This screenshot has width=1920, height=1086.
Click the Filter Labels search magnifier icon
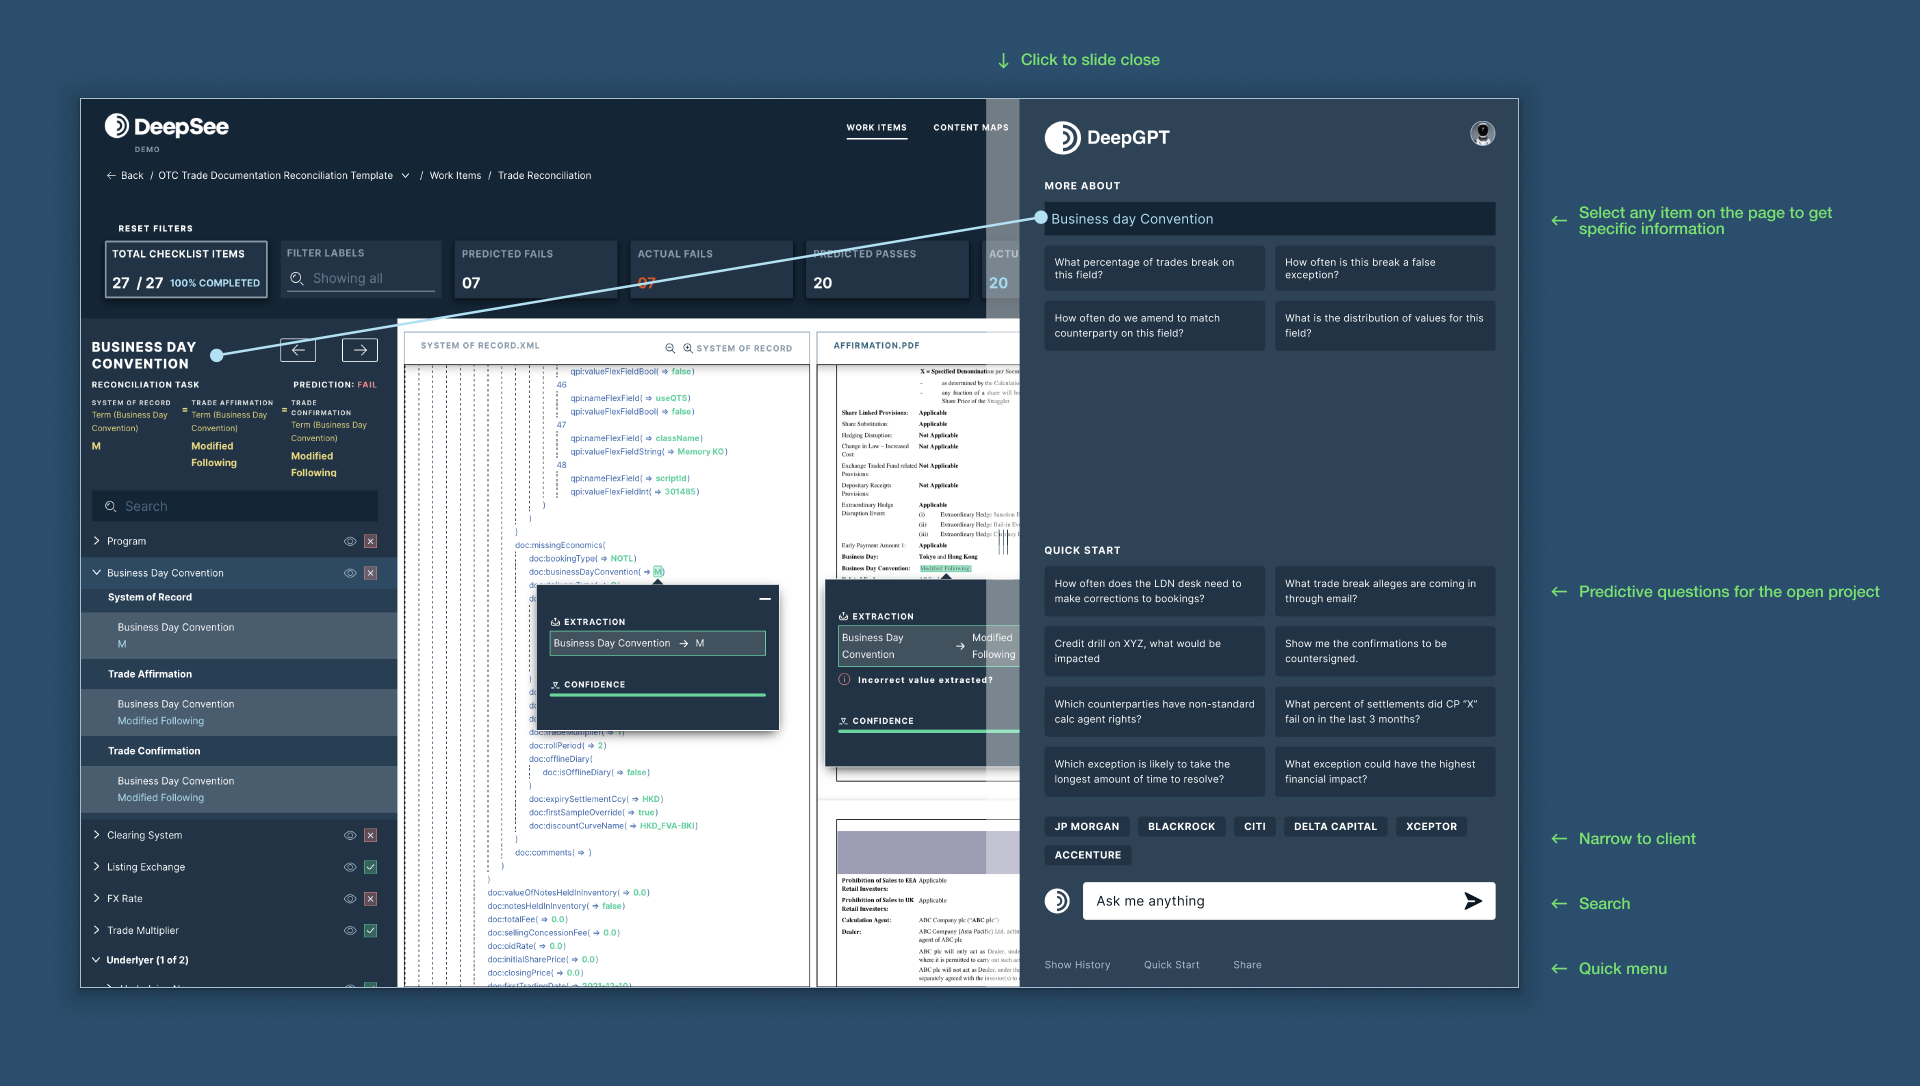297,279
